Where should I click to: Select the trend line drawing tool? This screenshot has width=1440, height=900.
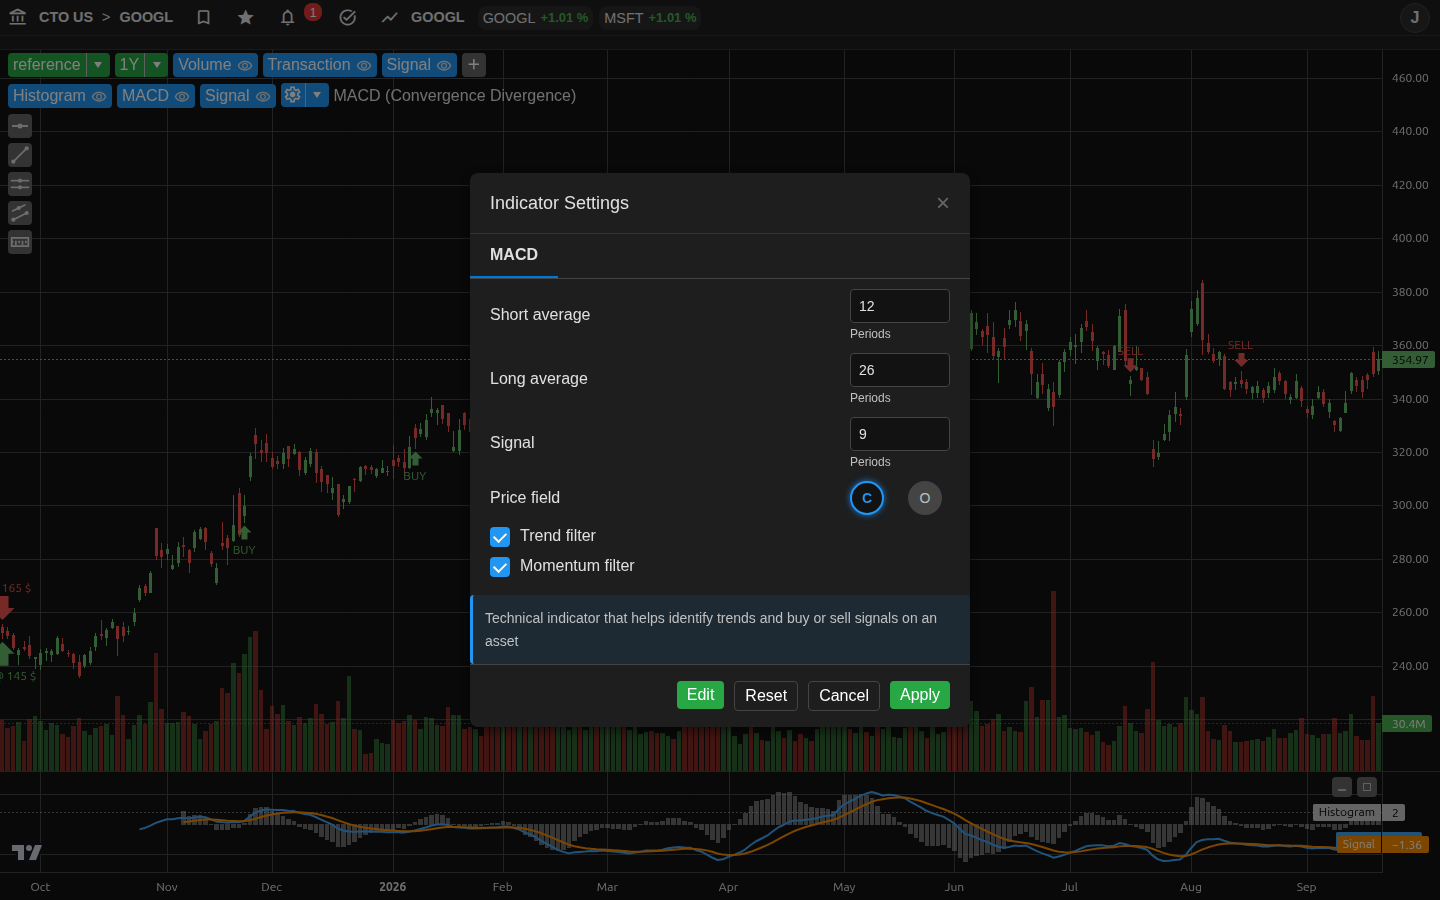(20, 155)
